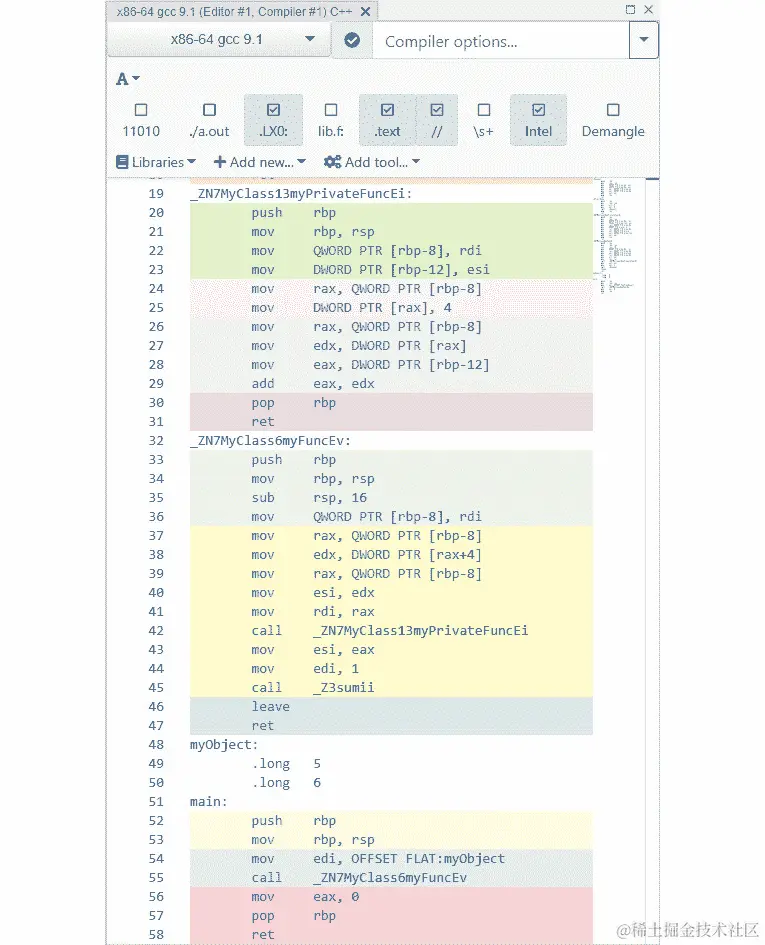This screenshot has width=765, height=945.
Task: Click OFFSET FLAT:myObject on line 54
Action: point(428,858)
